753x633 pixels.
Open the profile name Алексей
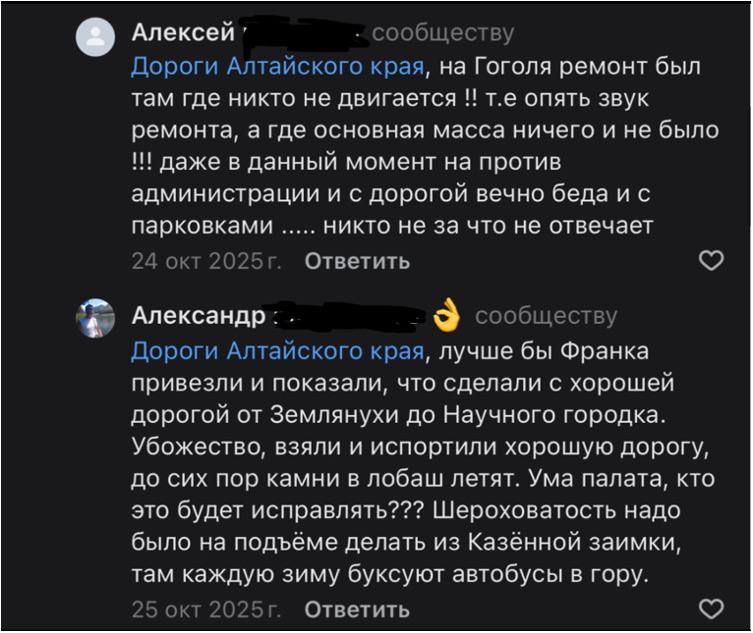183,34
